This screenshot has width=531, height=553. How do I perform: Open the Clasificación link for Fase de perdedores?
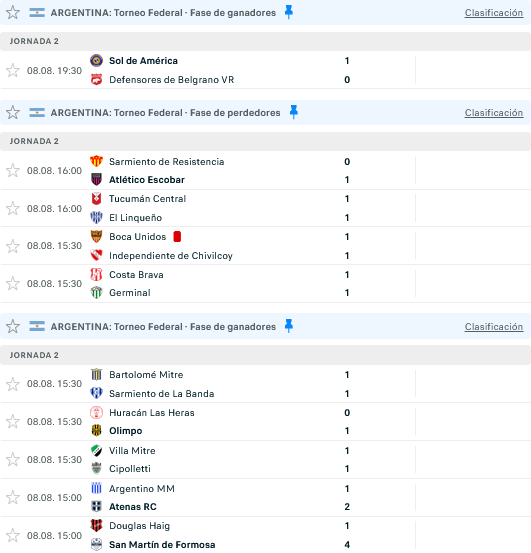click(x=494, y=113)
